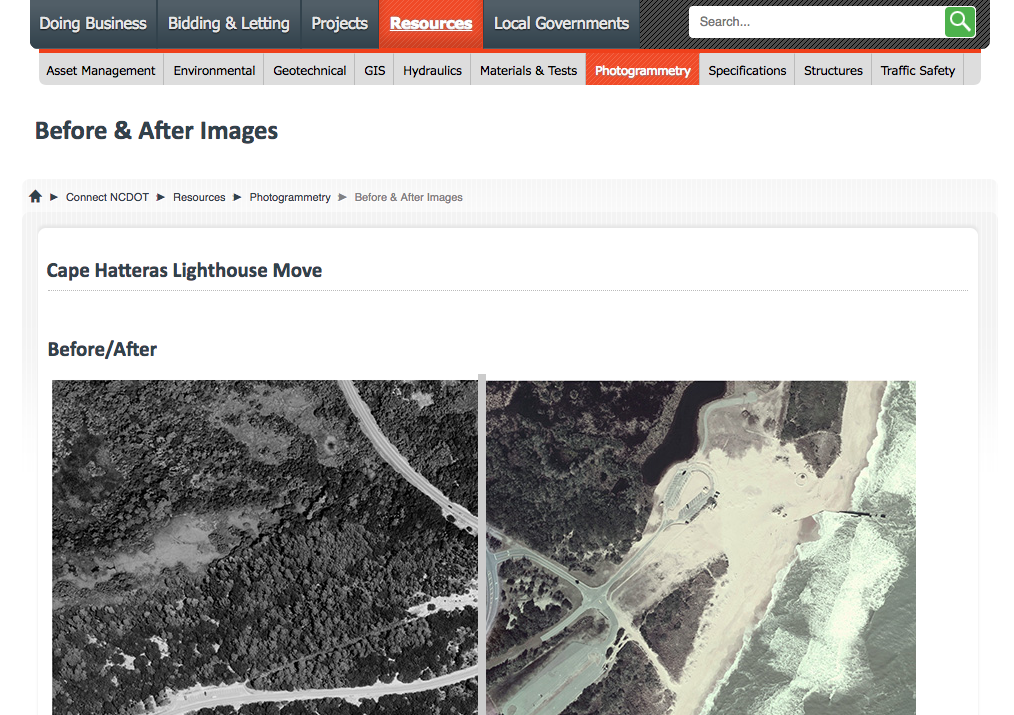Open the Local Governments menu
Viewport: 1014px width, 715px height.
pyautogui.click(x=561, y=24)
